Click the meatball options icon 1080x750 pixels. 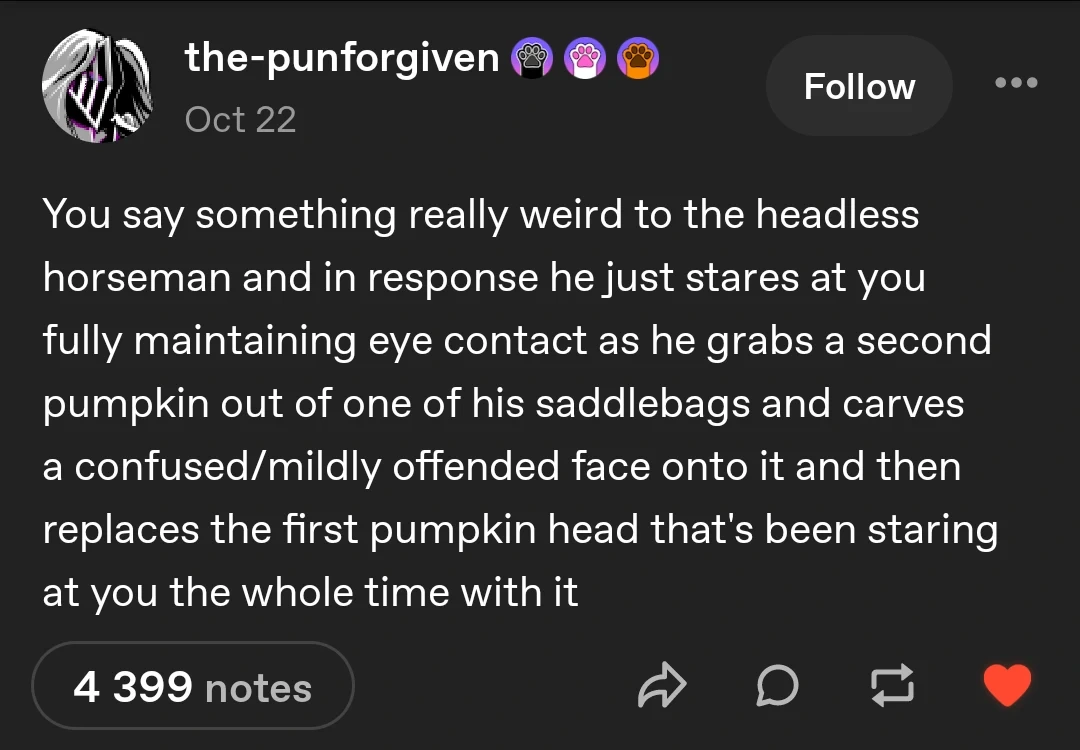(x=1016, y=84)
